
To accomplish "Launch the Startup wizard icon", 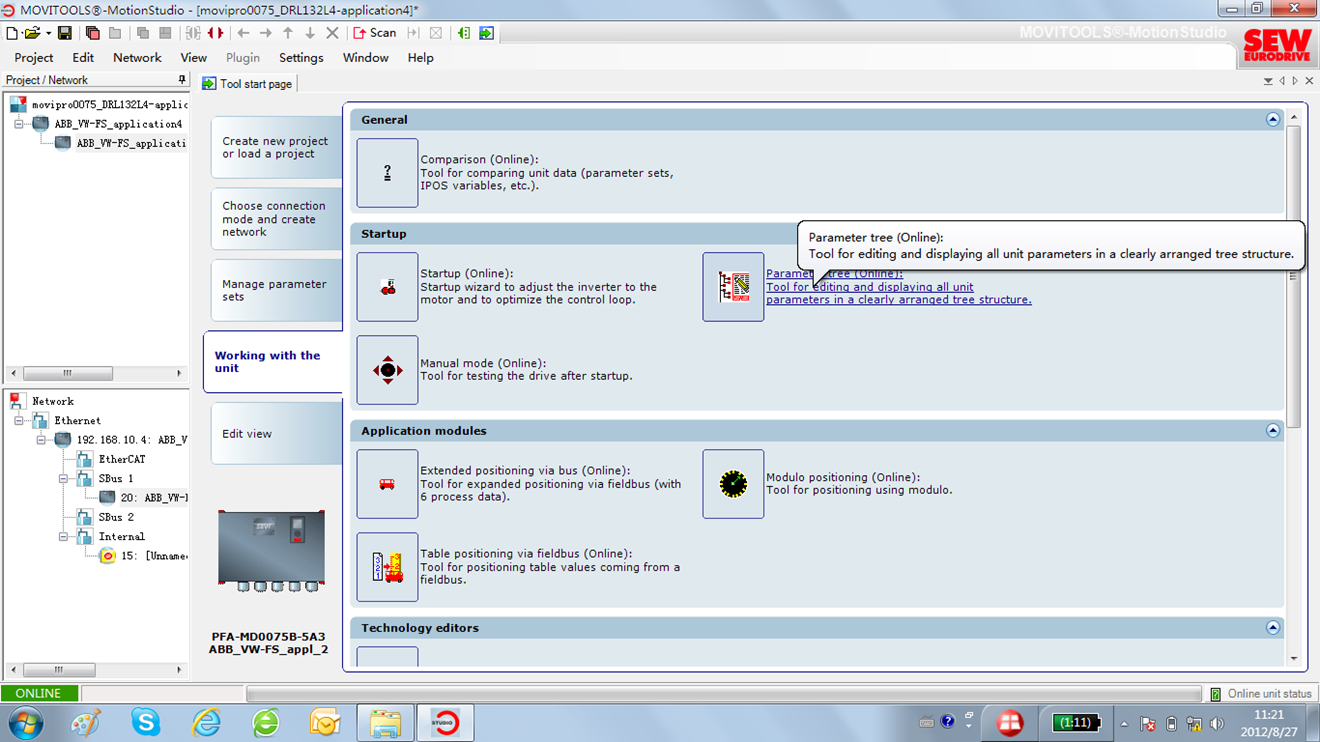I will pyautogui.click(x=387, y=287).
